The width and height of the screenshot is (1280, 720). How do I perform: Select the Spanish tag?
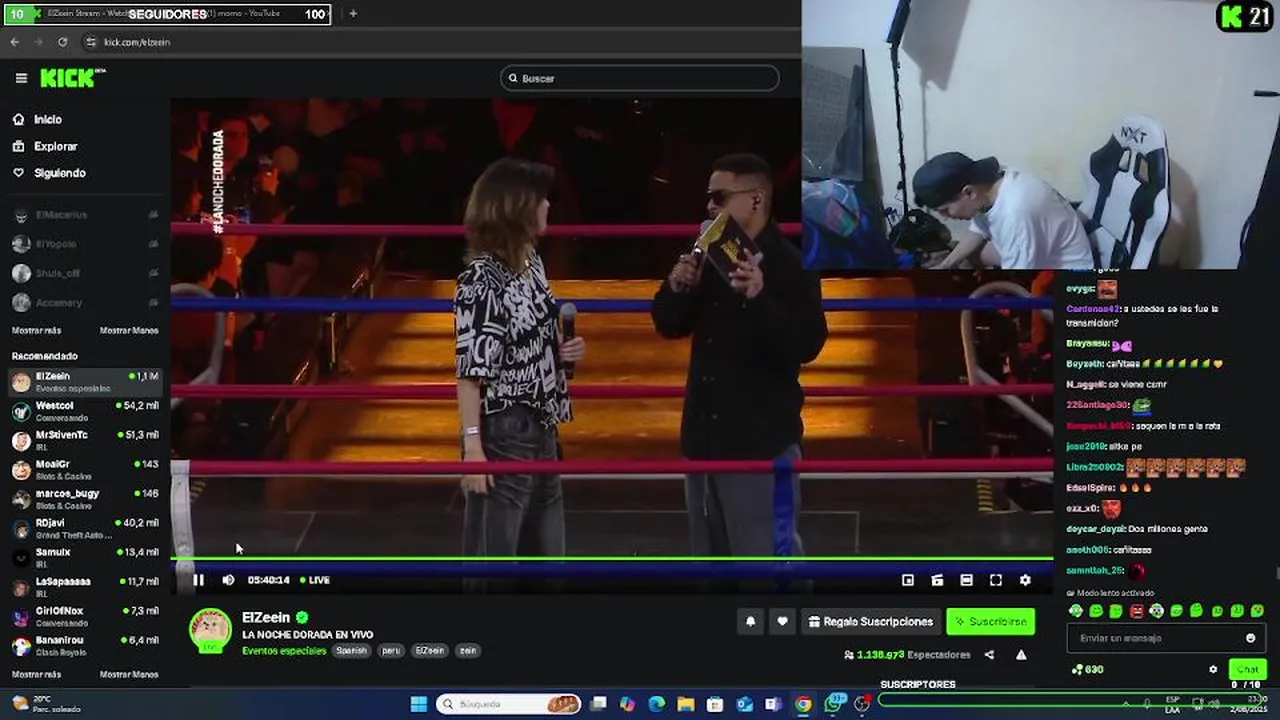click(x=351, y=650)
